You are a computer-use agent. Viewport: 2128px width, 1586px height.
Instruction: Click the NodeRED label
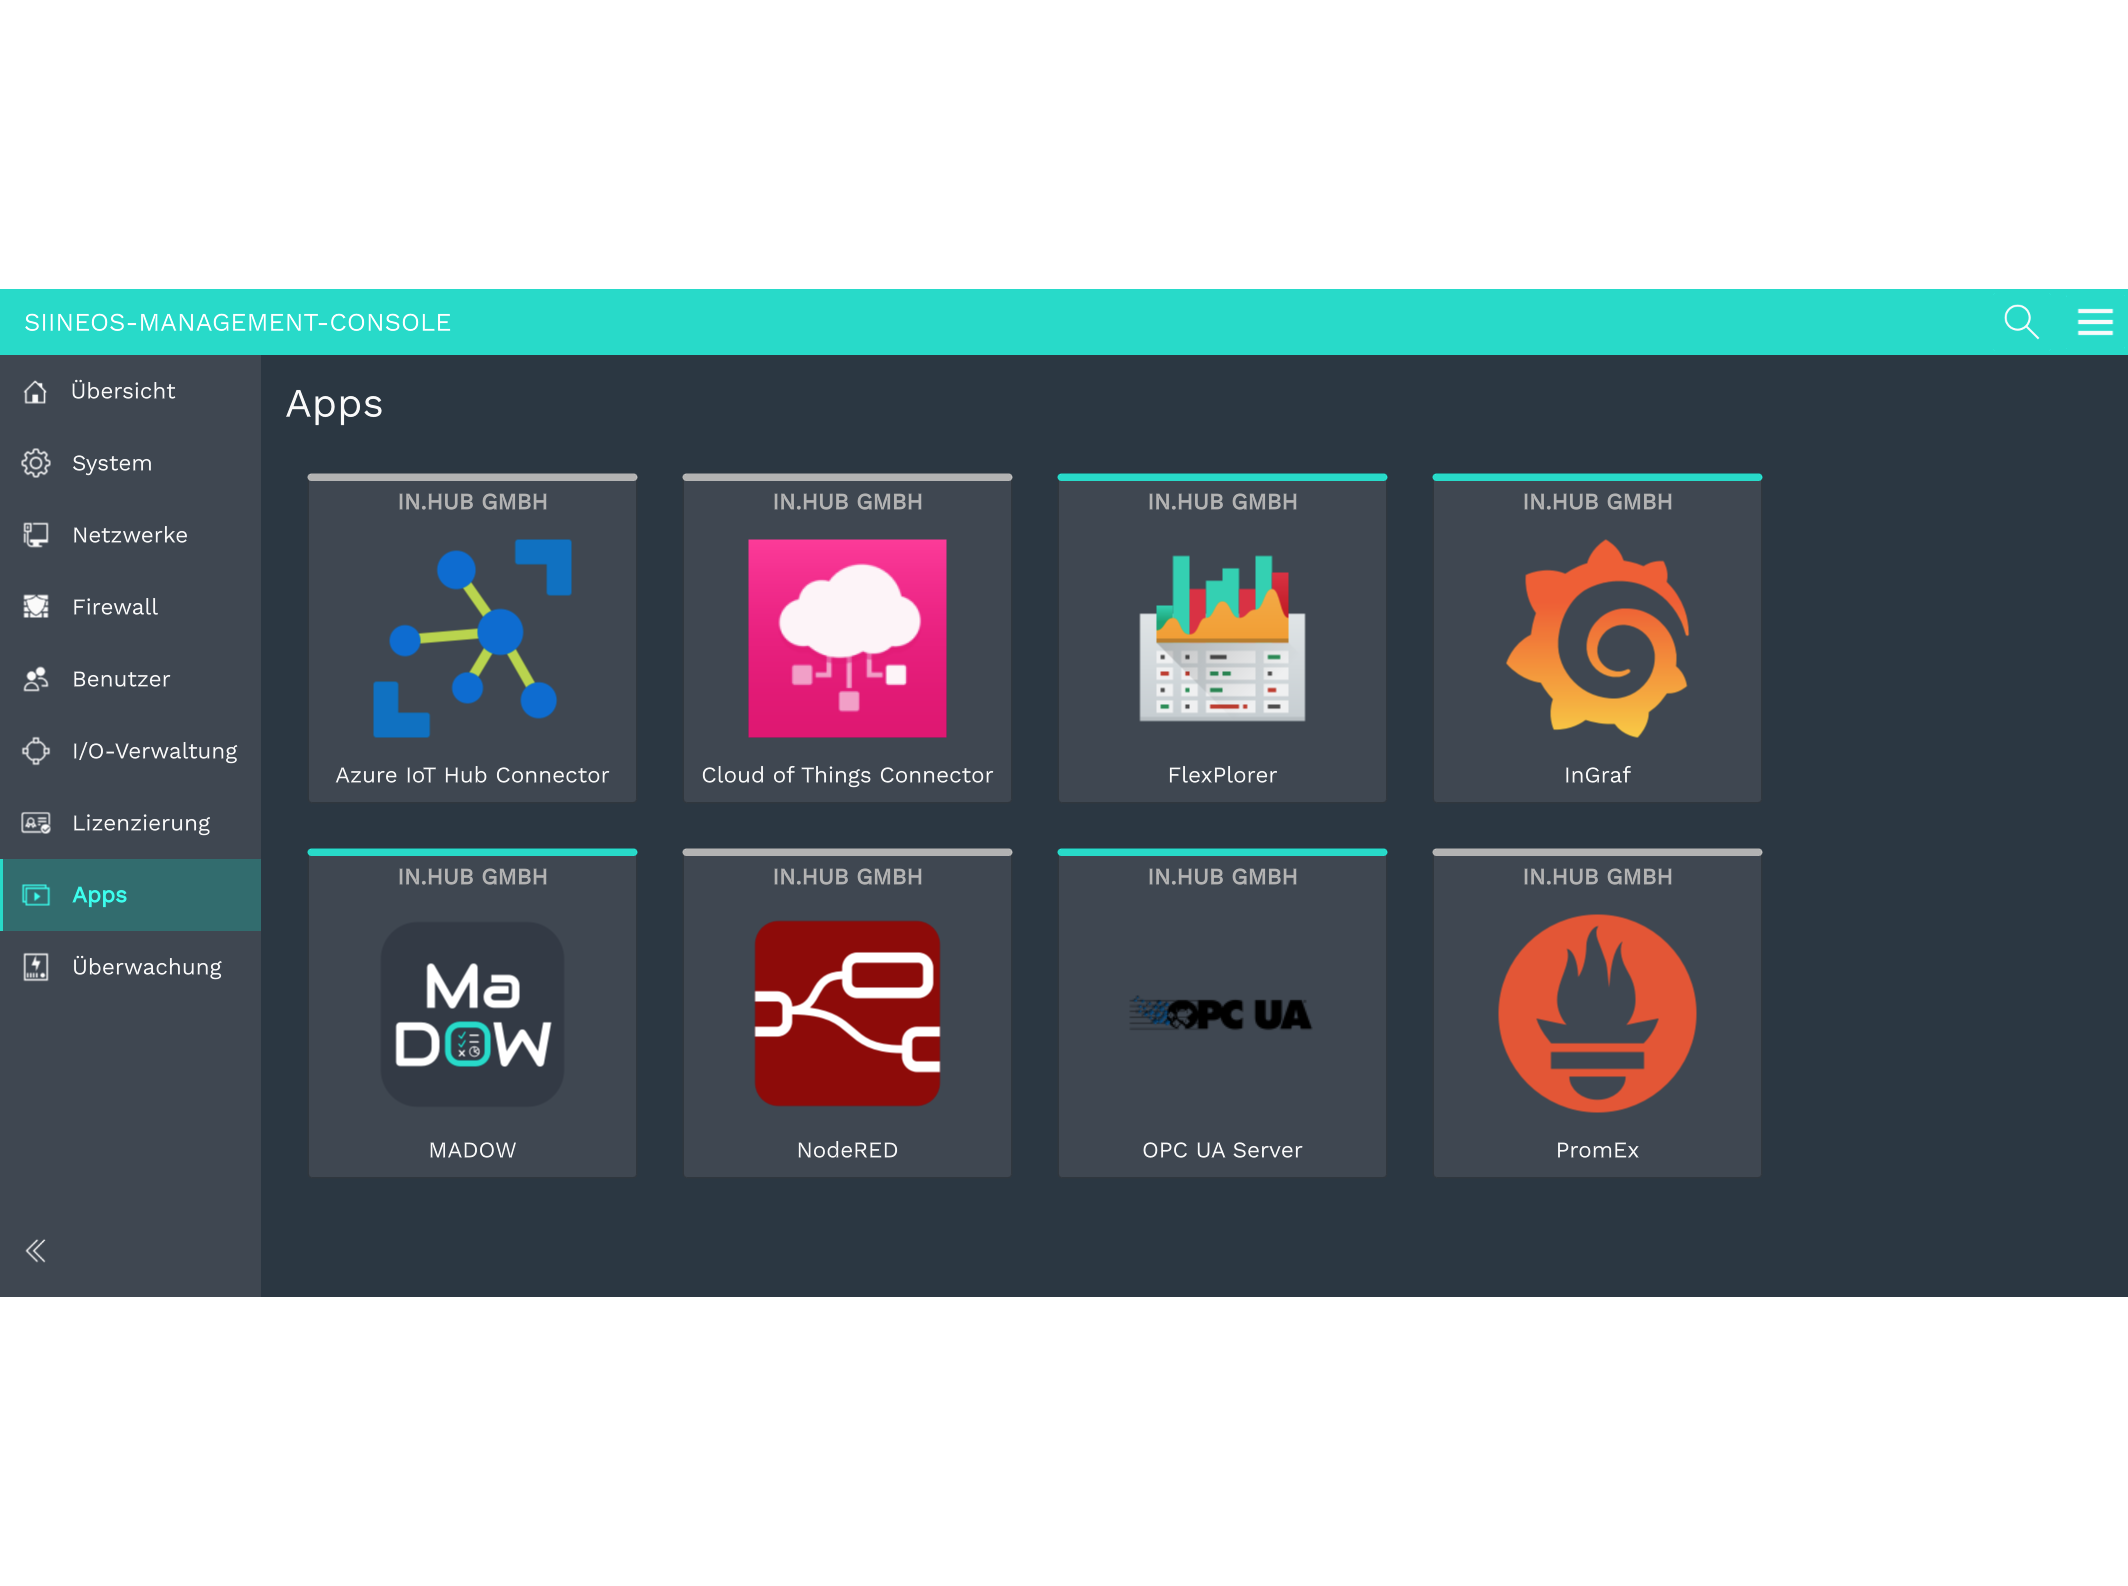(847, 1150)
